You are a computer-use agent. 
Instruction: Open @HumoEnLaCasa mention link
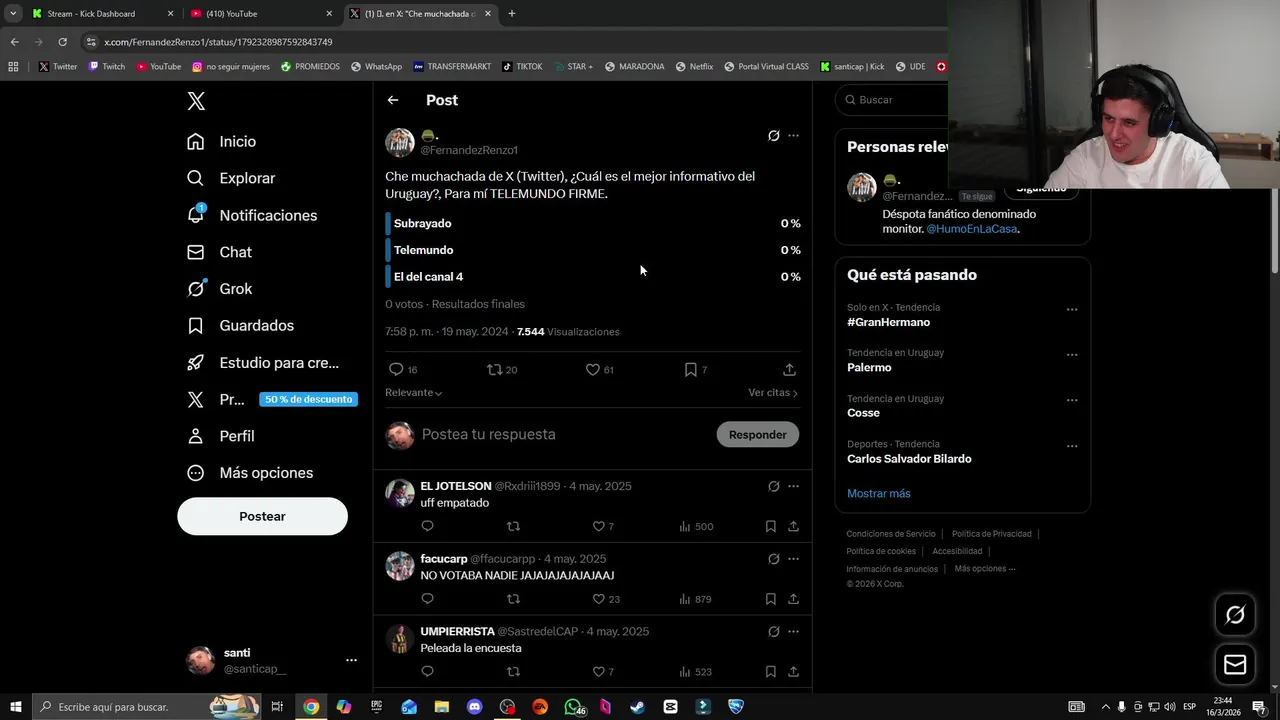[x=971, y=229]
